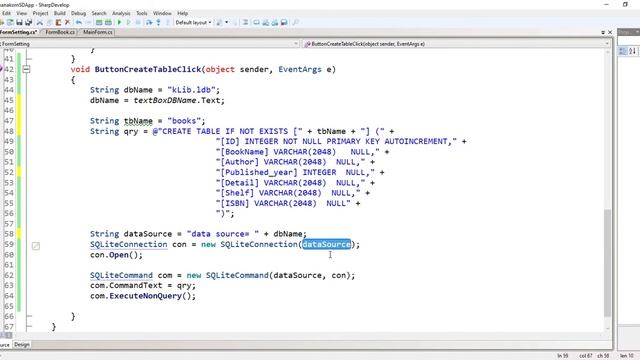Click the Cut scissors toolbar icon
This screenshot has width=640, height=360.
click(40, 22)
